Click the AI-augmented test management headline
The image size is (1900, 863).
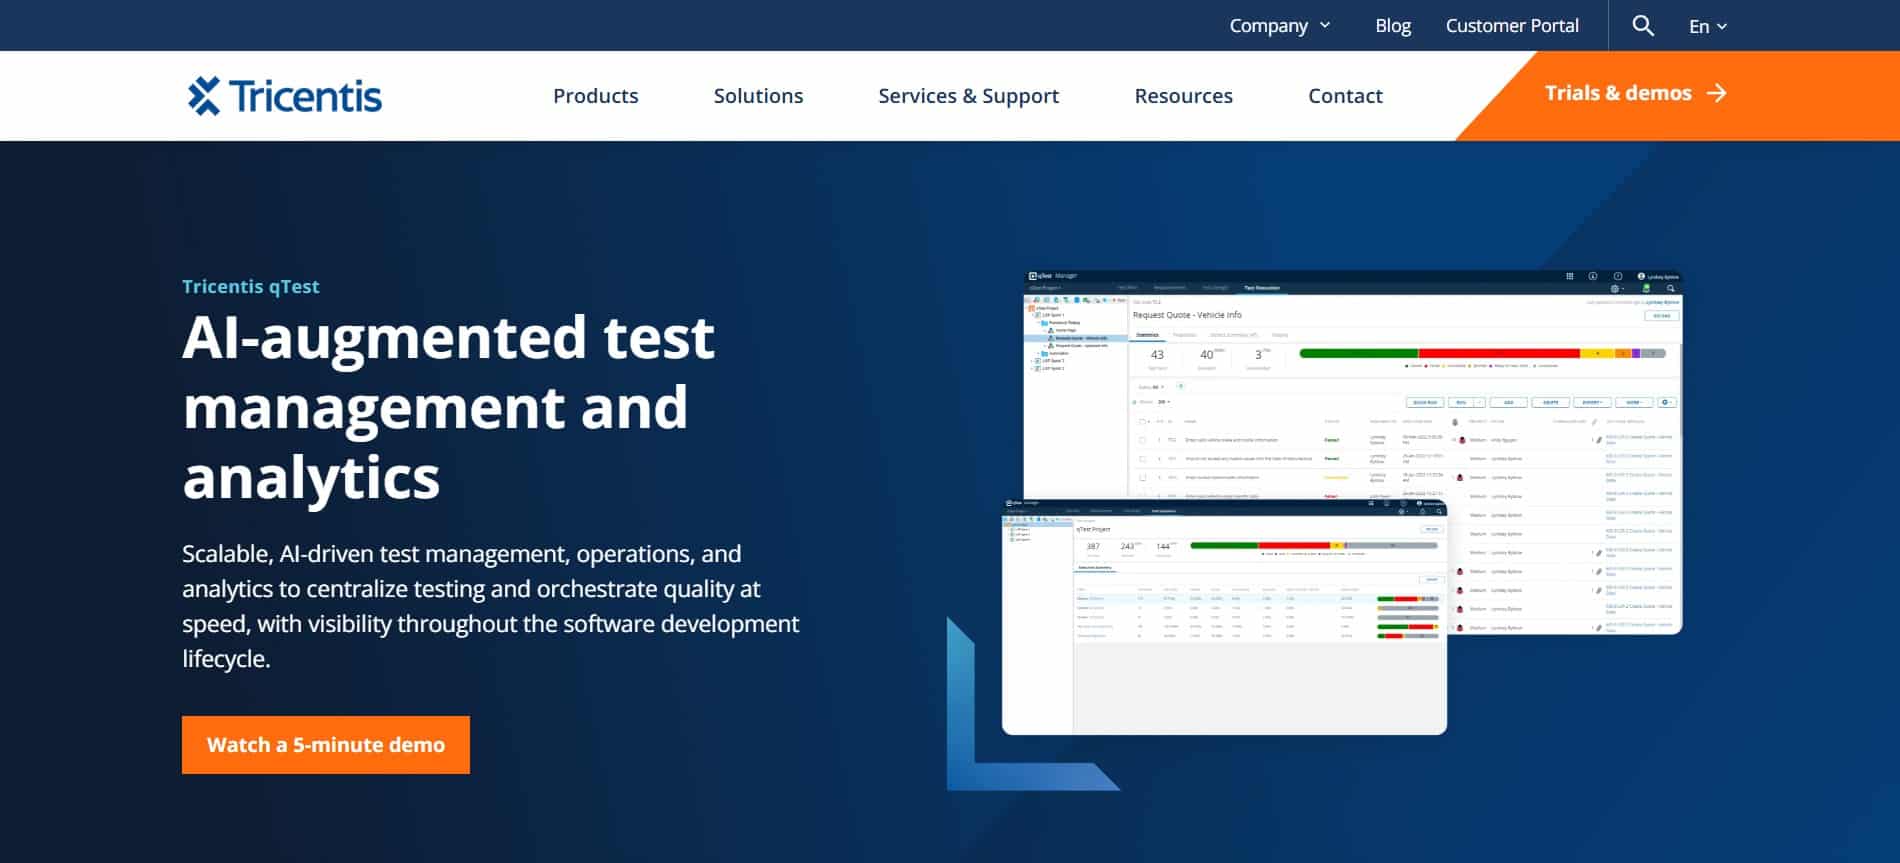(x=449, y=407)
